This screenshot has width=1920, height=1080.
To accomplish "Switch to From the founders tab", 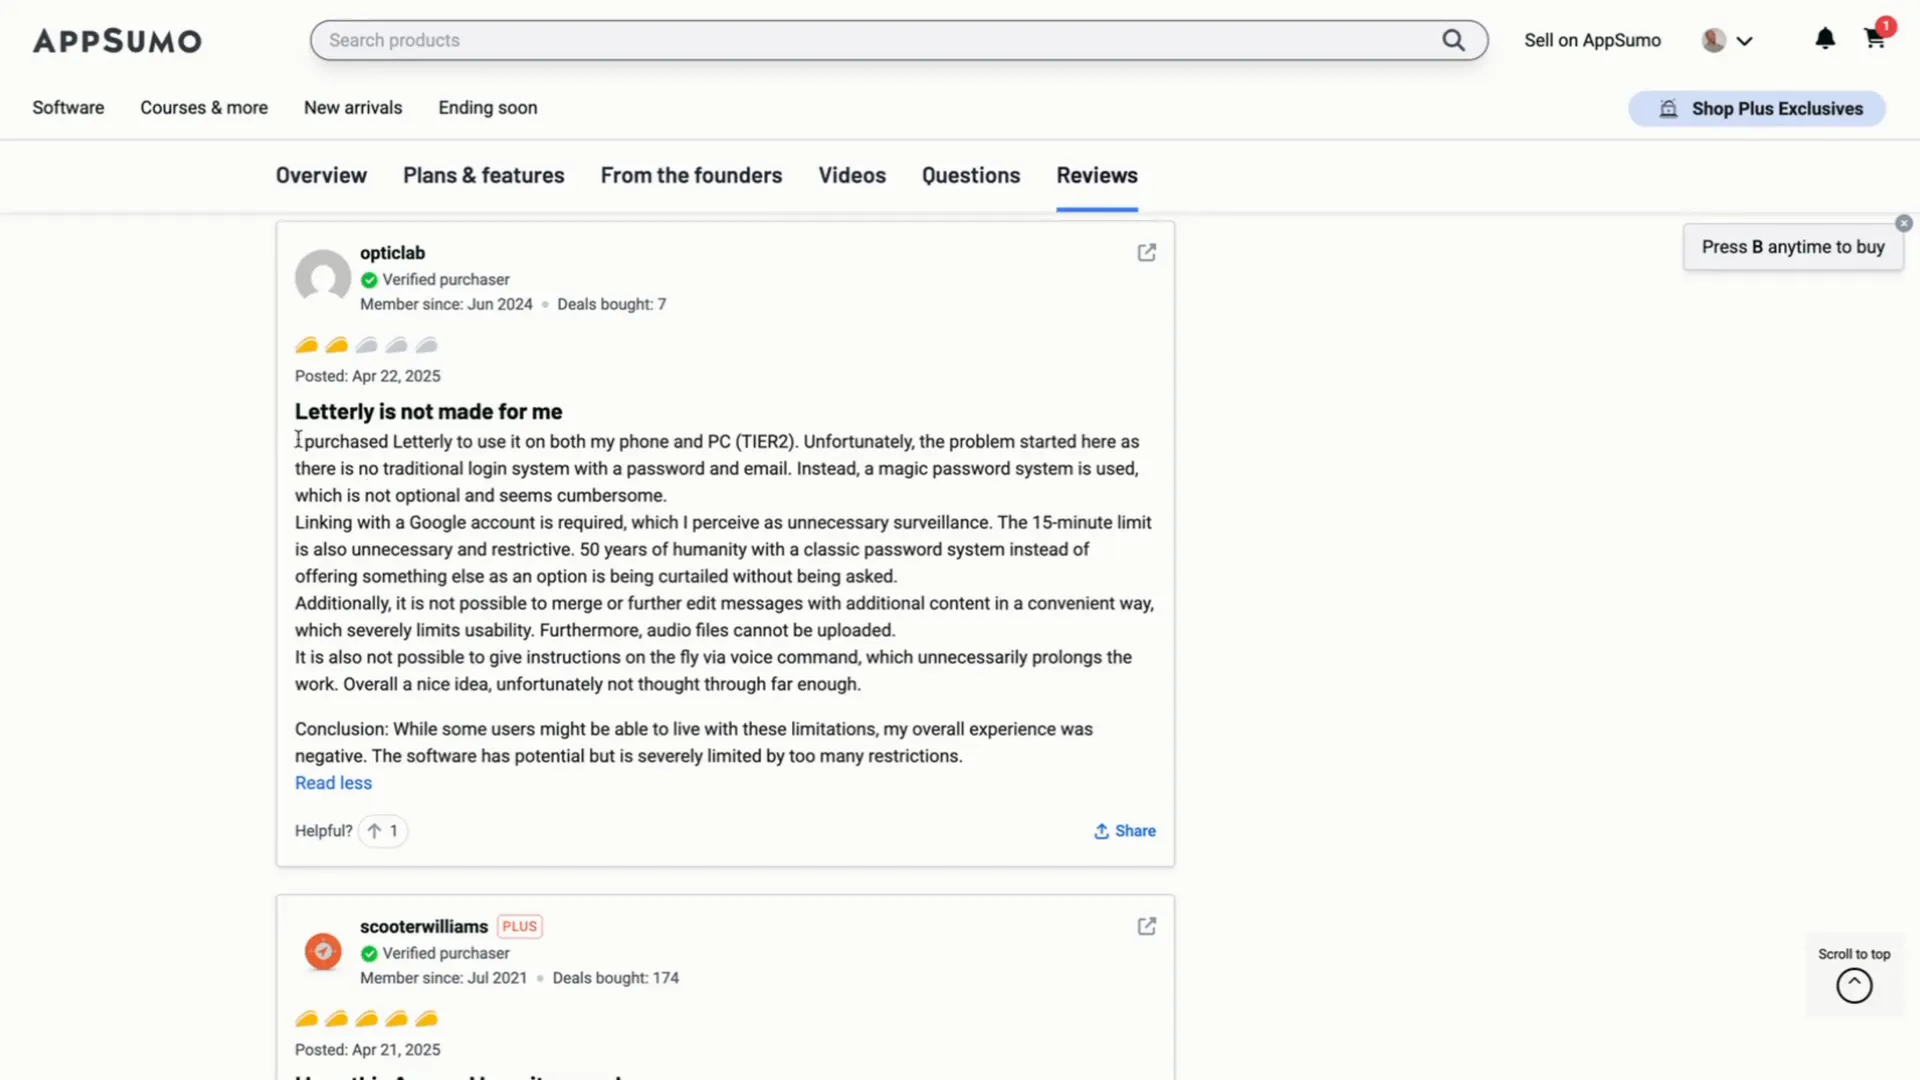I will point(692,176).
